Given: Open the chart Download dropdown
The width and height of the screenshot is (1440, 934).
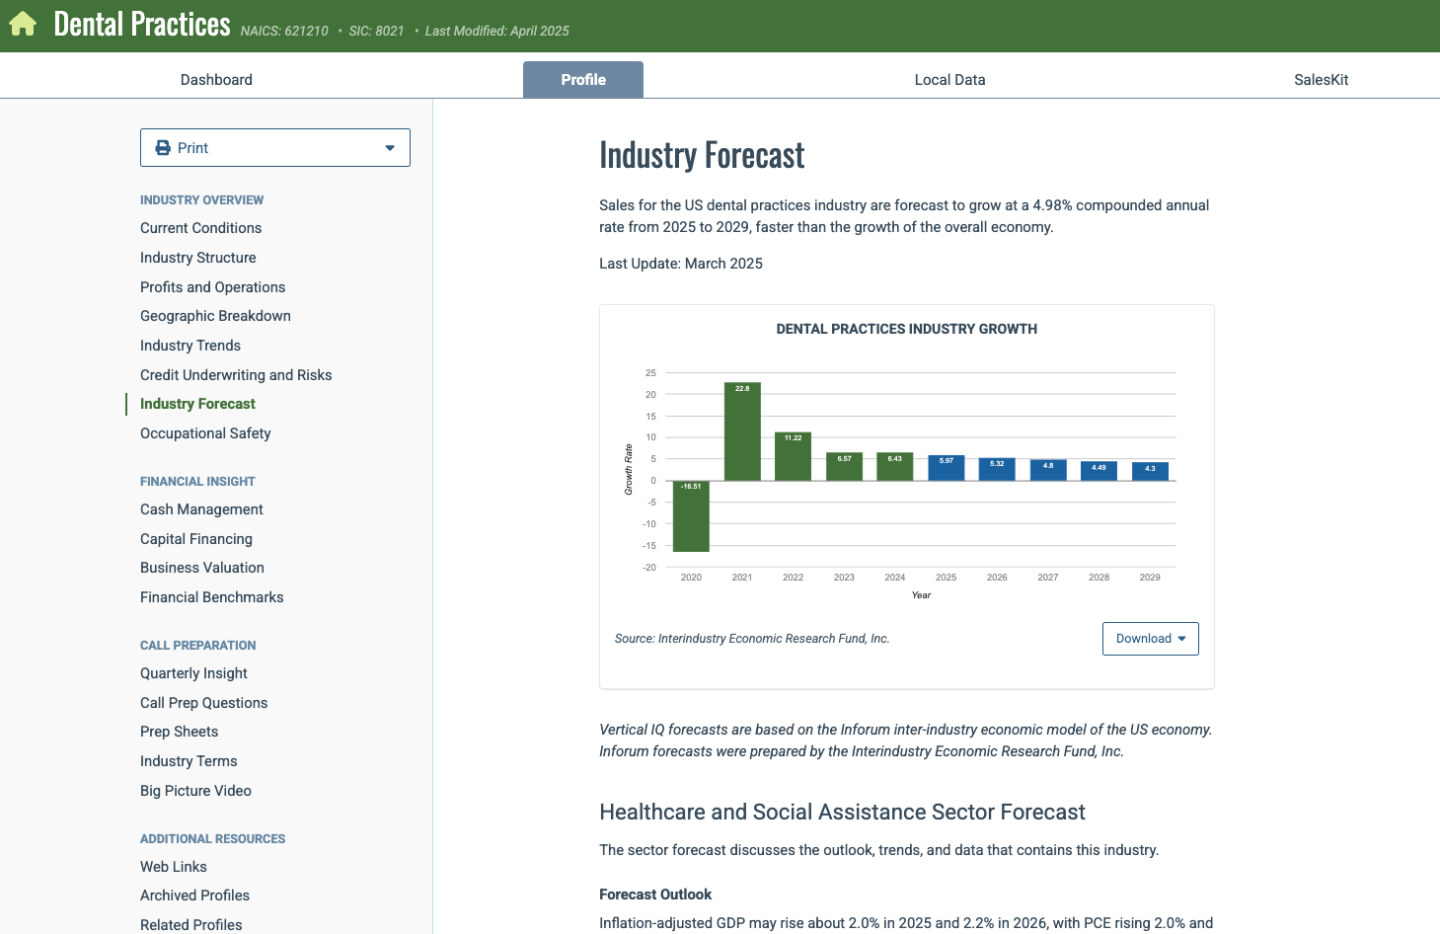Looking at the screenshot, I should tap(1150, 639).
